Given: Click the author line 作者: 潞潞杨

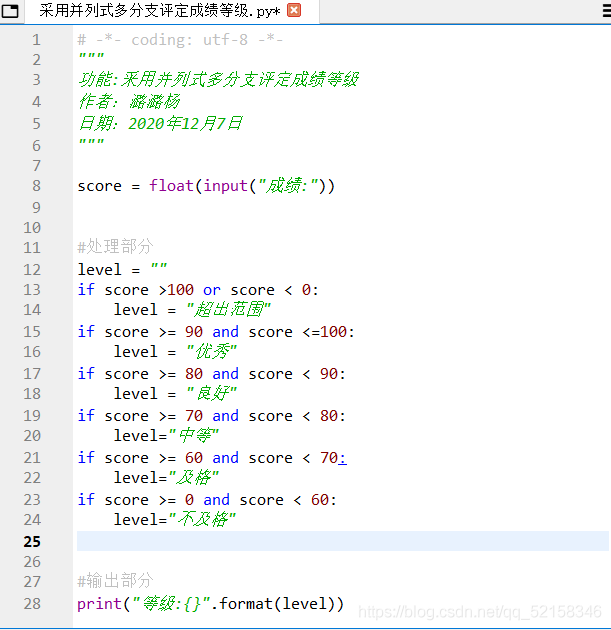Looking at the screenshot, I should [x=129, y=101].
